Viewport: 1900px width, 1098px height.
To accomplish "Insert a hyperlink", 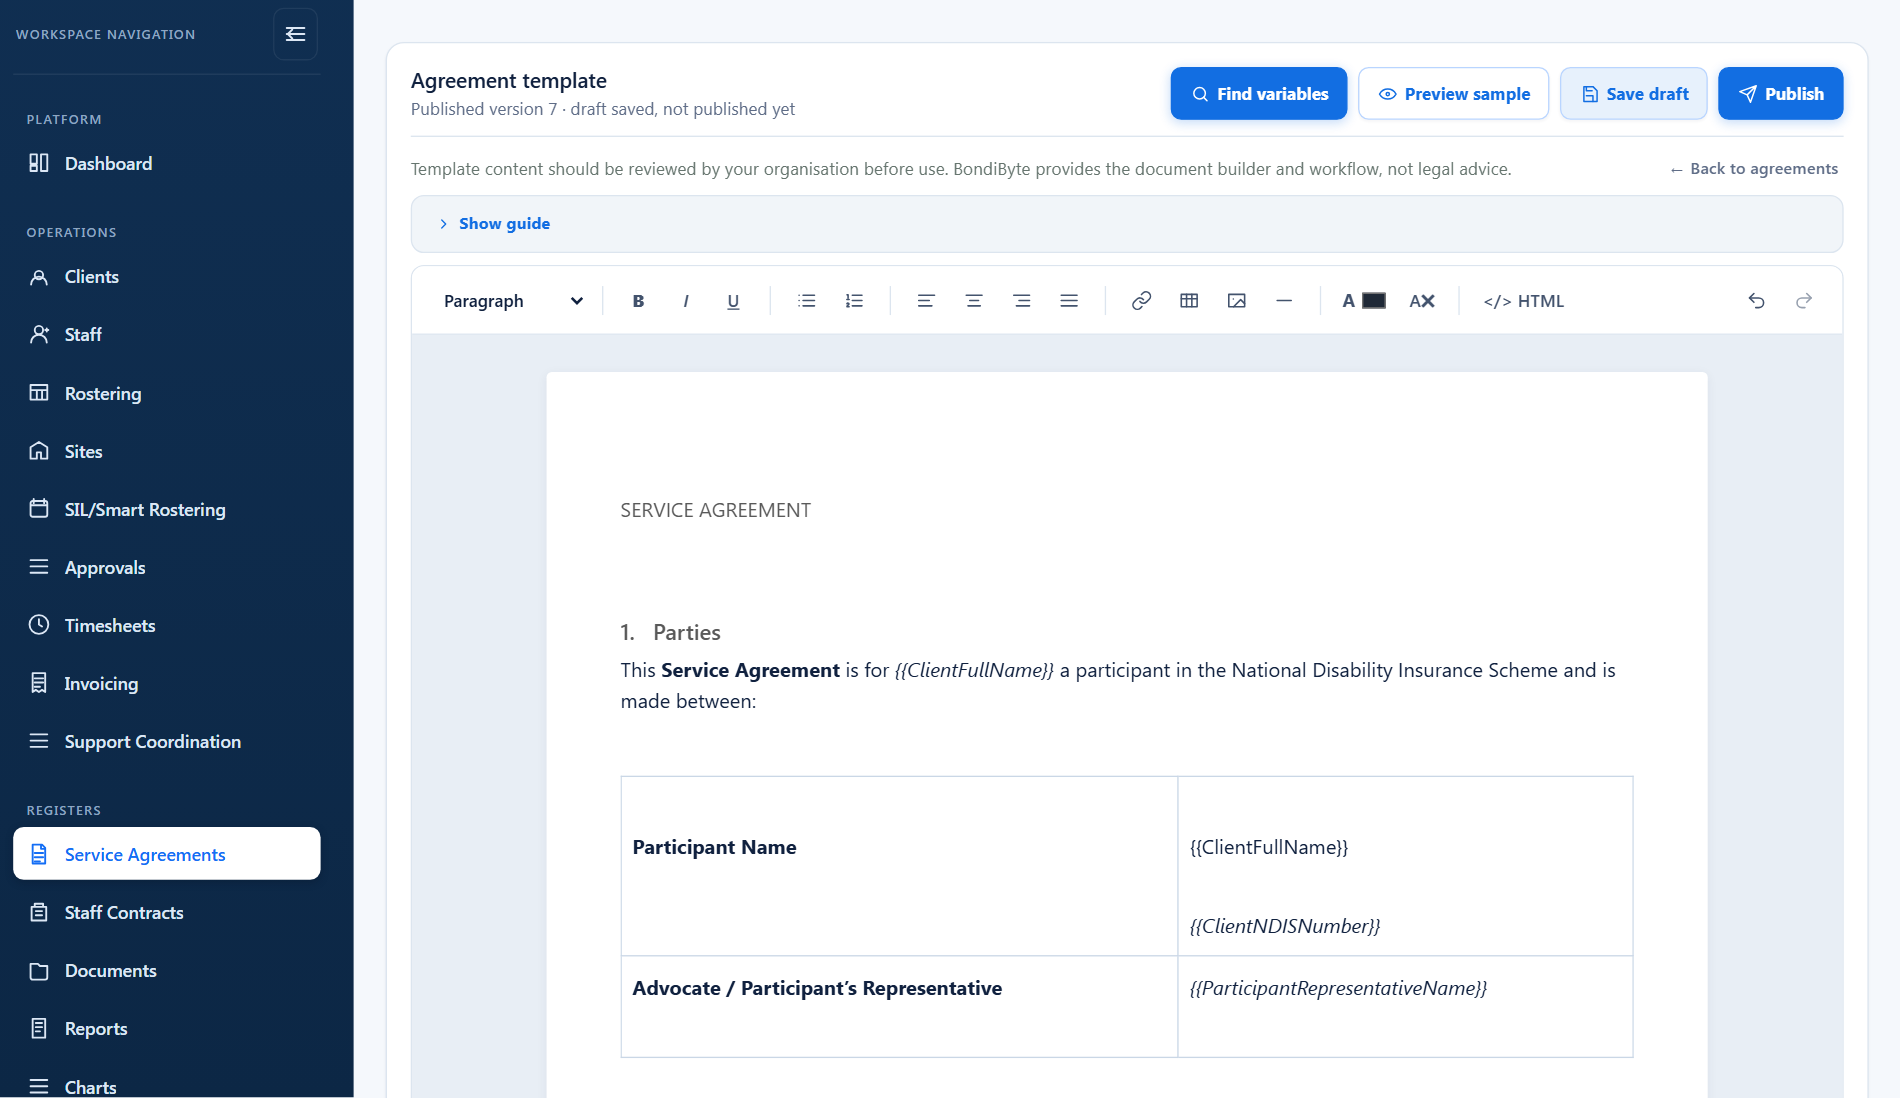I will coord(1141,301).
